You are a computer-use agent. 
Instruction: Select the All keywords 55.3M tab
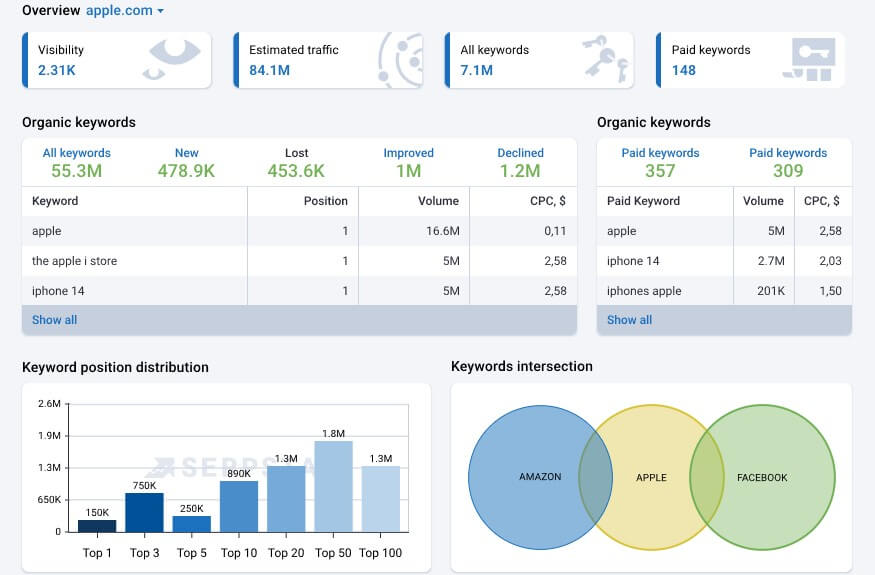tap(76, 162)
